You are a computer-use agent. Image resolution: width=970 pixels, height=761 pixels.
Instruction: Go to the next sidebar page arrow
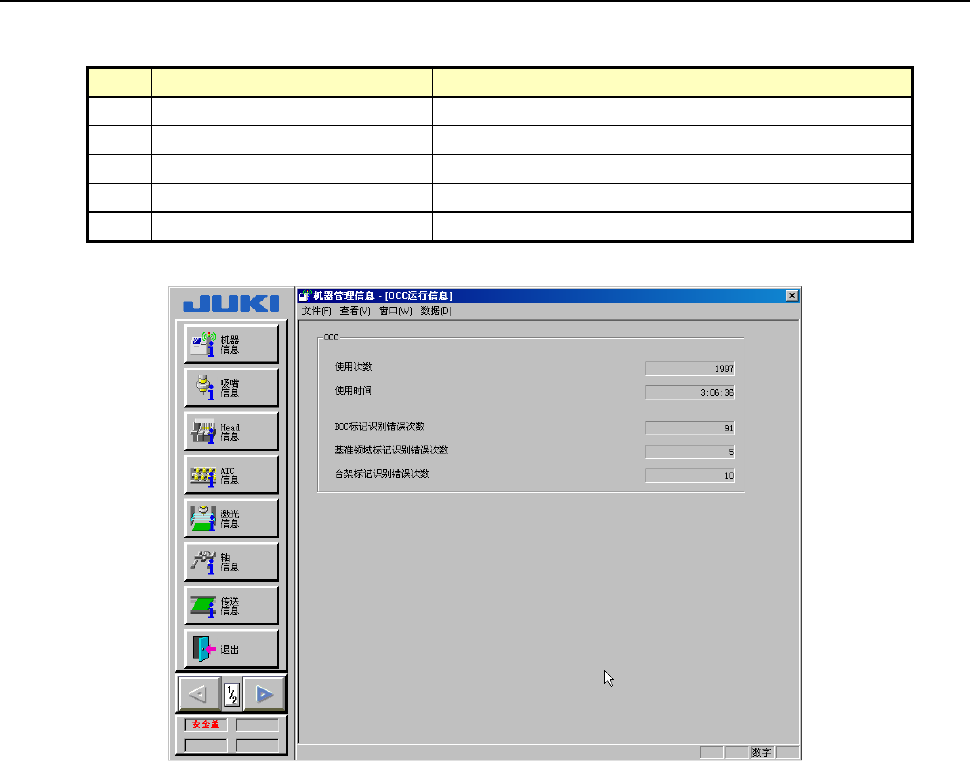tap(264, 694)
